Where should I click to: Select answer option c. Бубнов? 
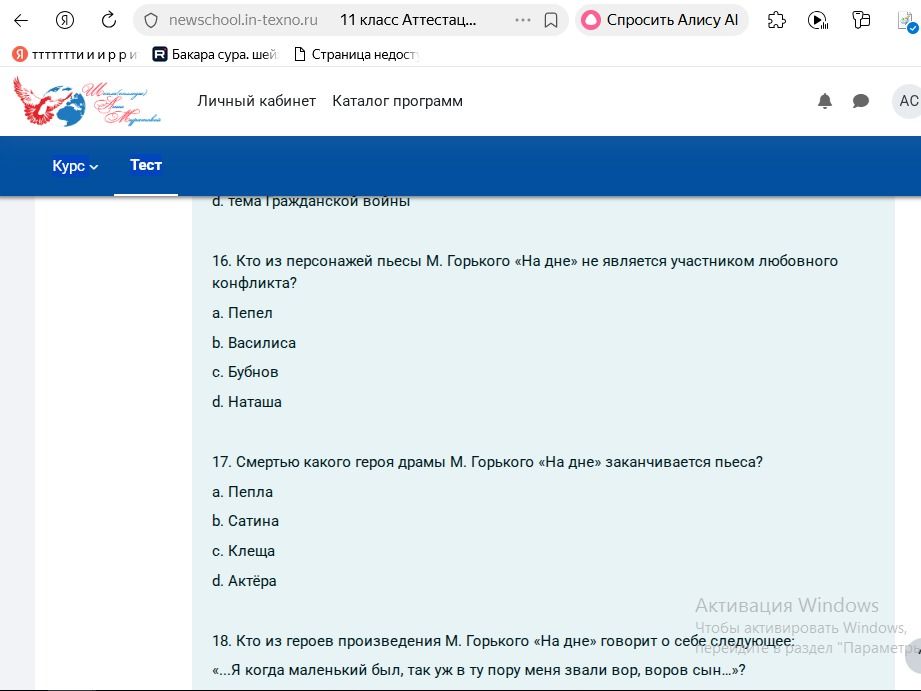pos(246,372)
